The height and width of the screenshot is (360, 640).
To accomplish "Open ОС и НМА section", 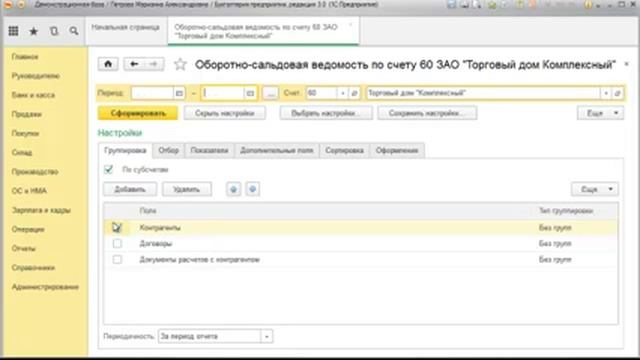I will [29, 191].
